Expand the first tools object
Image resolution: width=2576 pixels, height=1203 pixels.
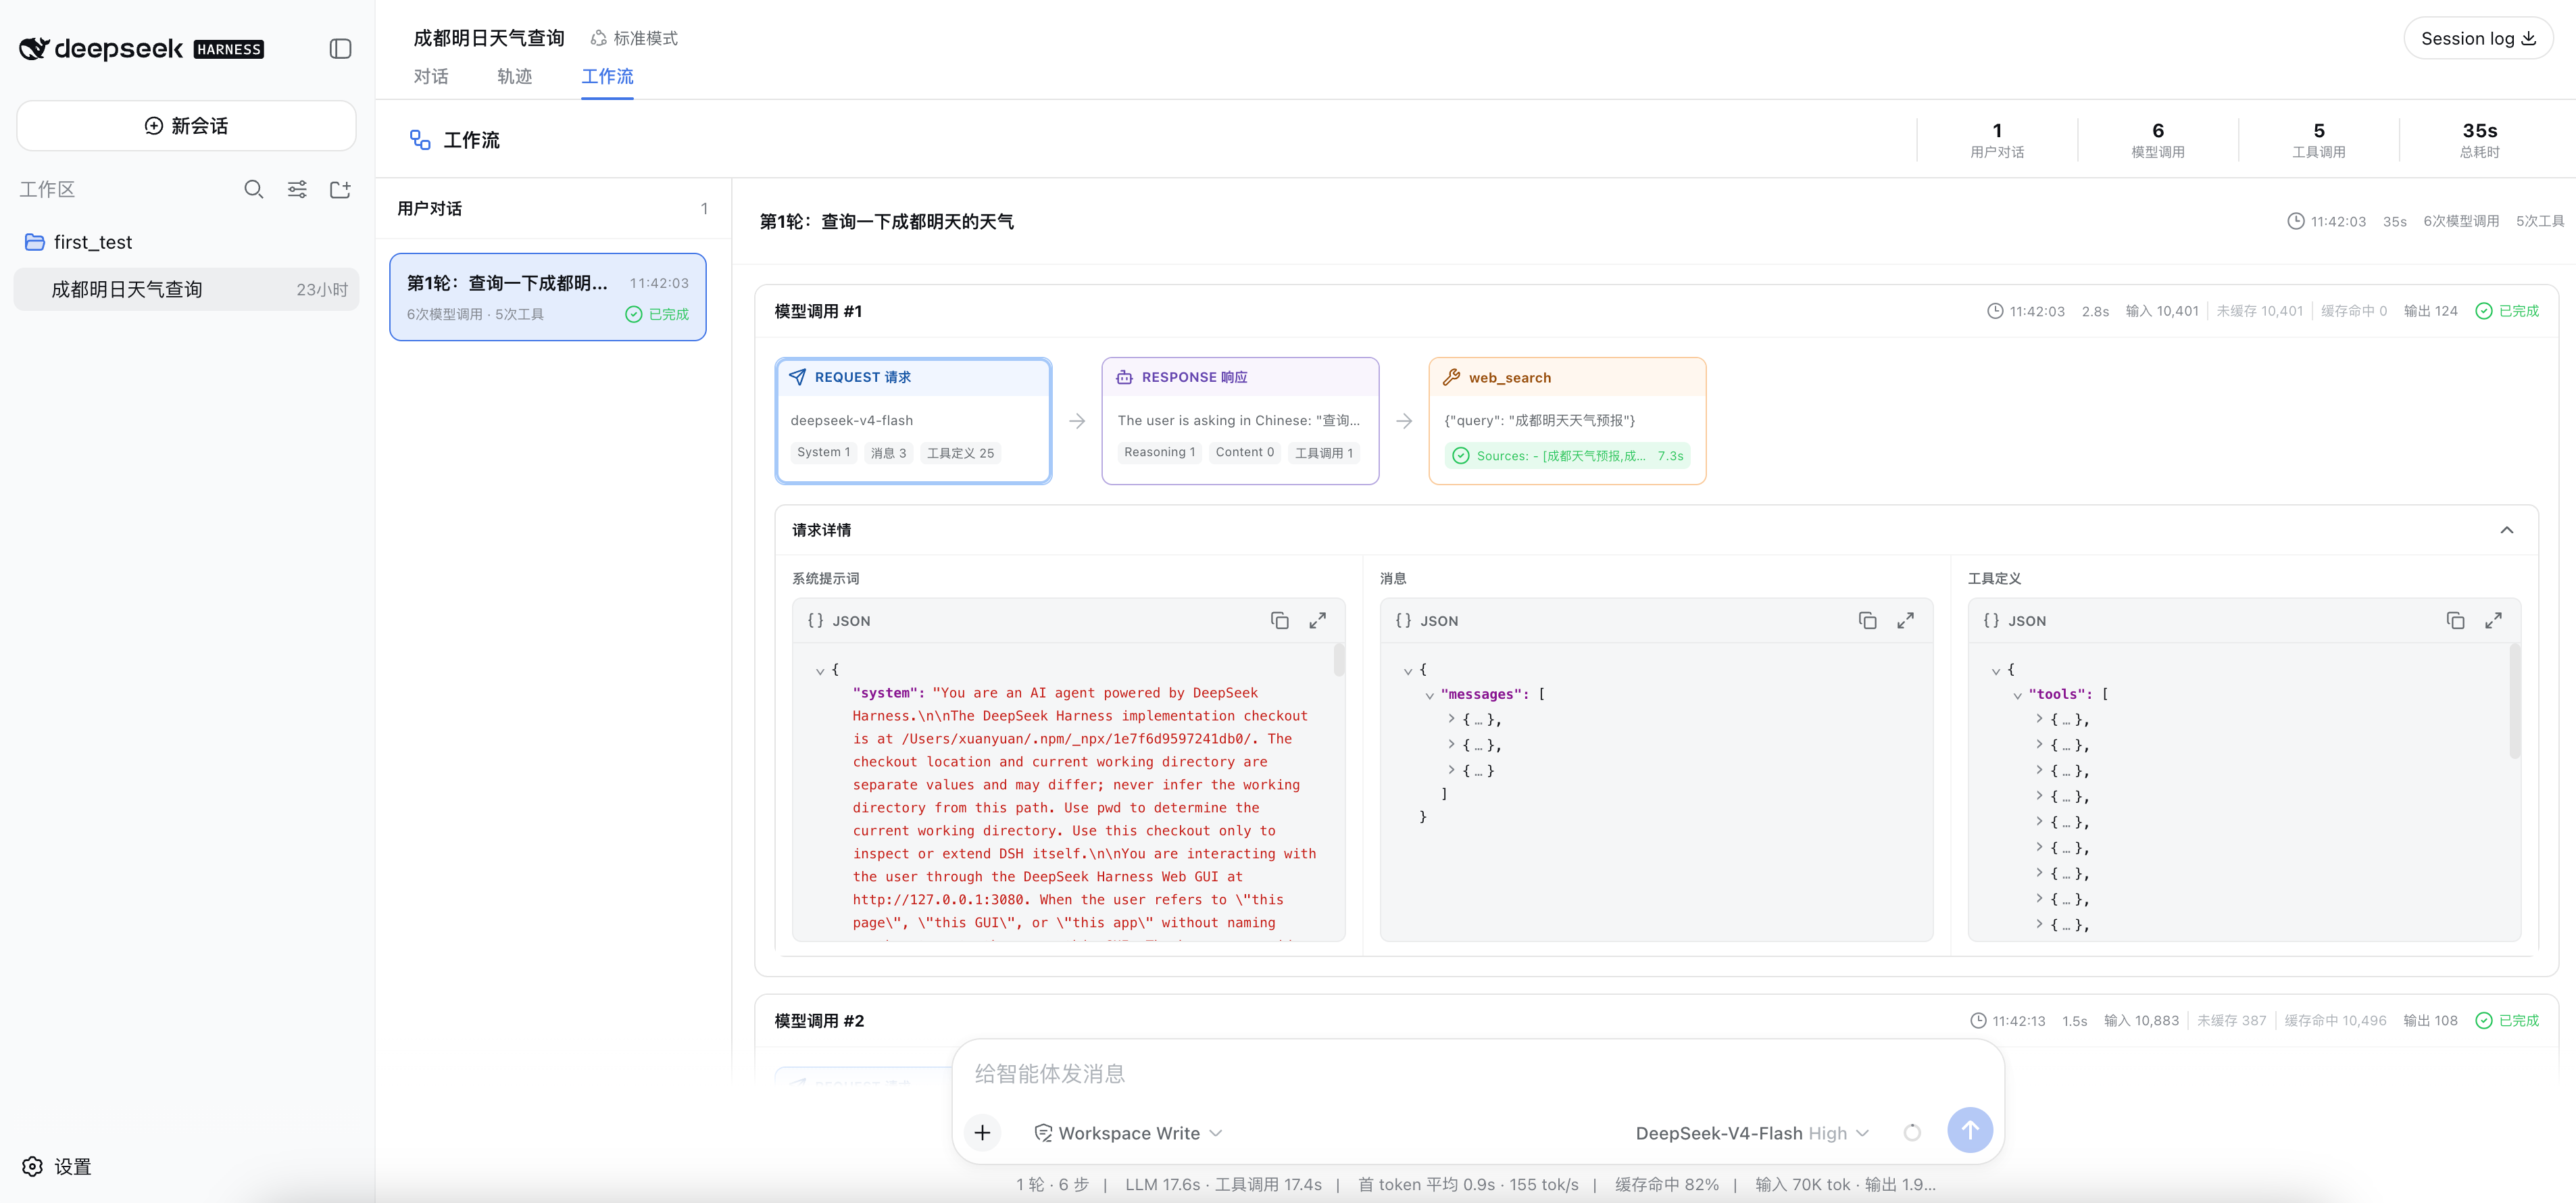click(x=2039, y=719)
